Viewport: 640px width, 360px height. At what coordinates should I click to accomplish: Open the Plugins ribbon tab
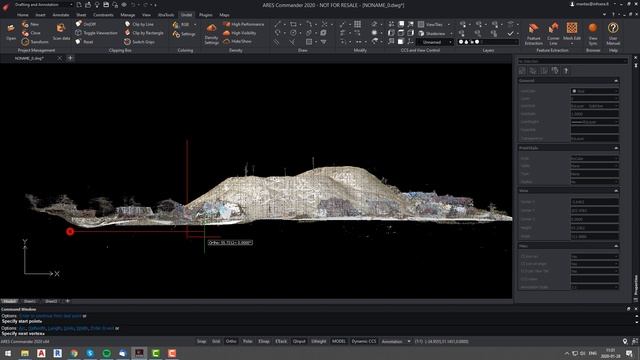coord(206,15)
